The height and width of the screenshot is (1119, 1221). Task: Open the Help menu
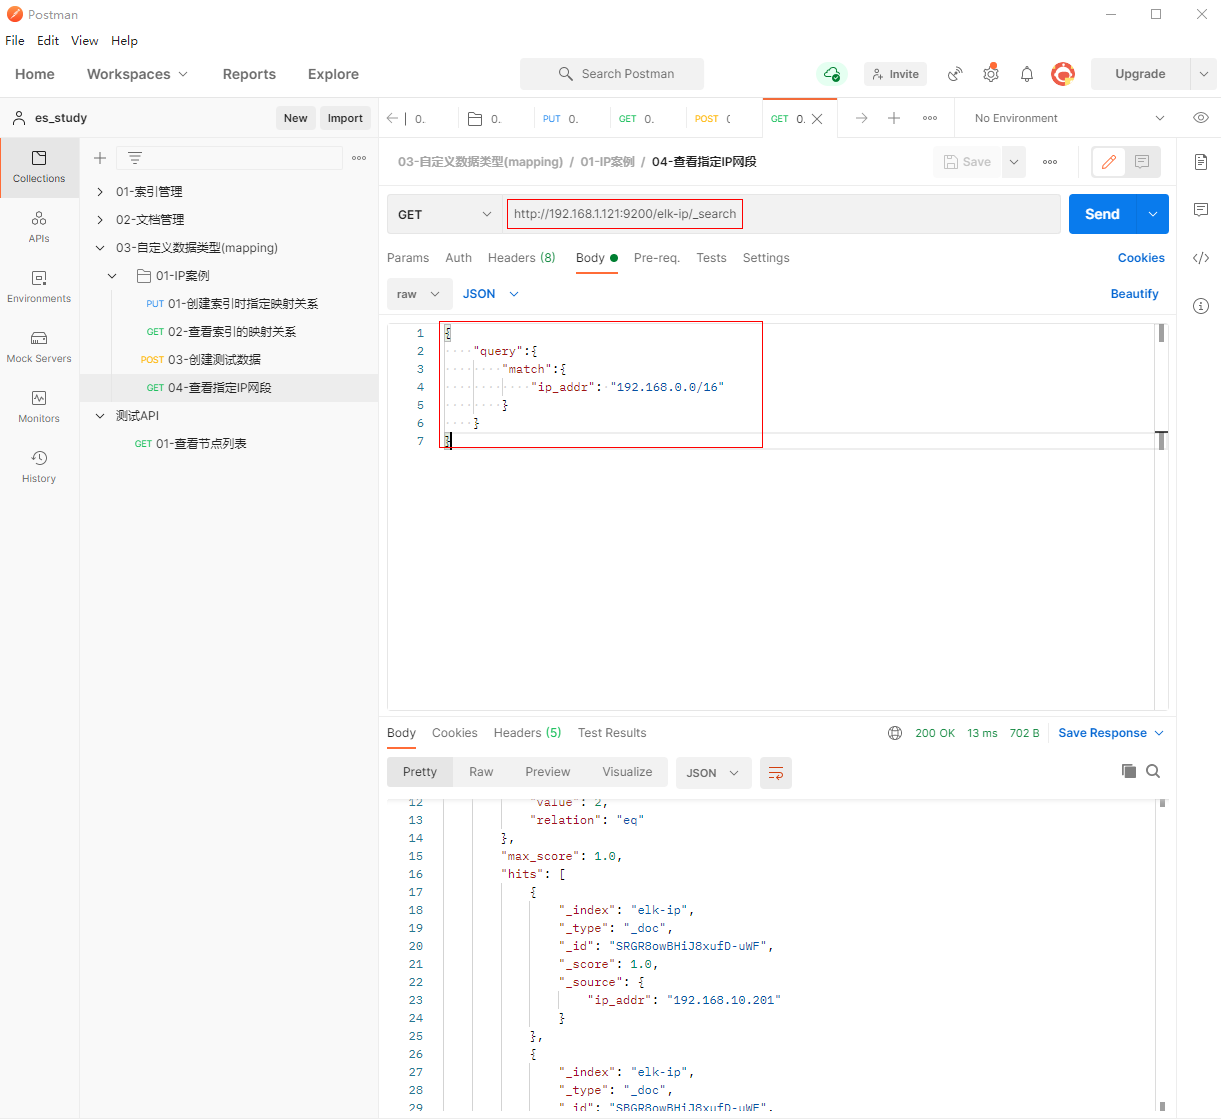pos(124,41)
